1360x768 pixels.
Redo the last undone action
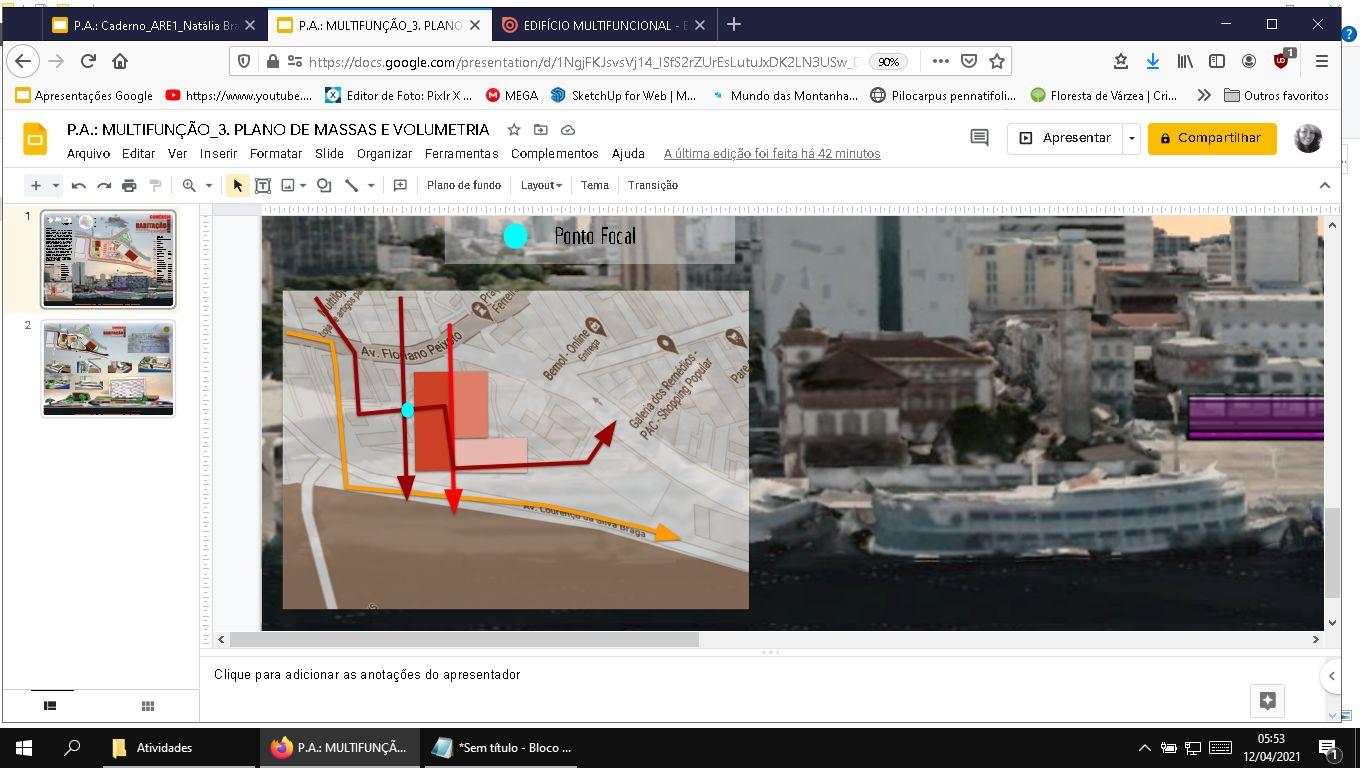click(104, 185)
